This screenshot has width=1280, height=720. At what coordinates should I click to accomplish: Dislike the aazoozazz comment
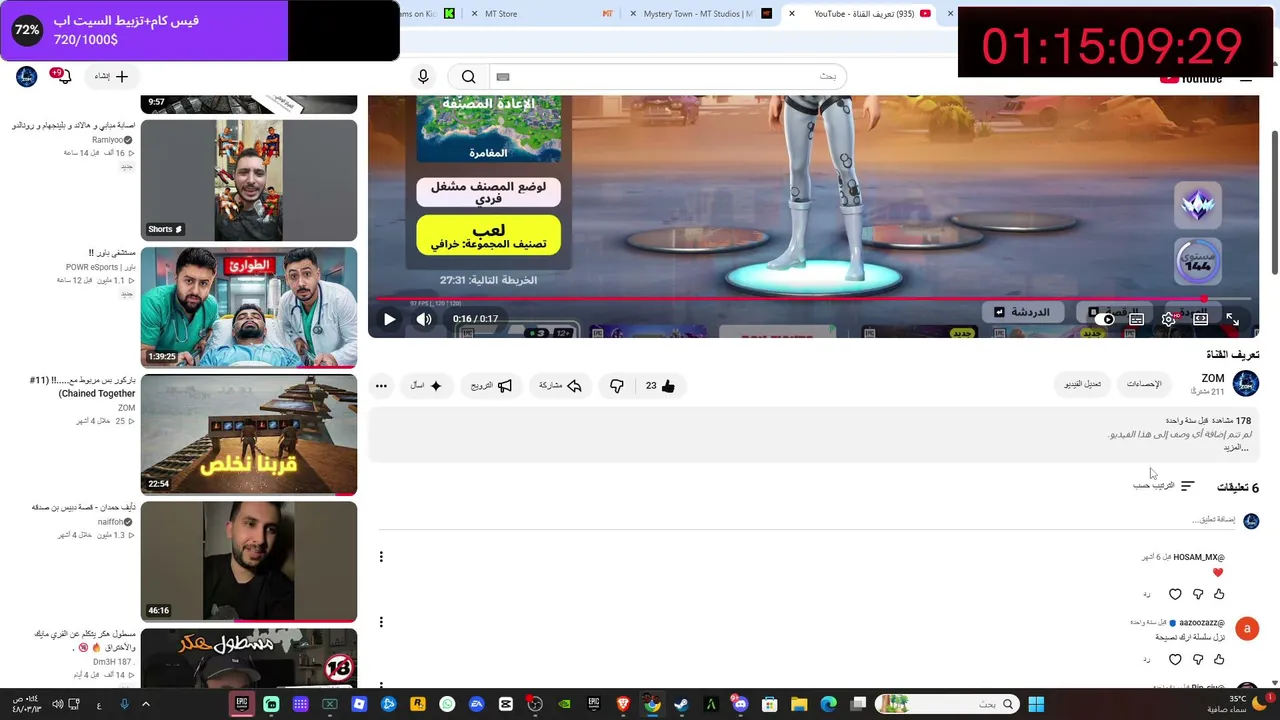pos(1198,660)
